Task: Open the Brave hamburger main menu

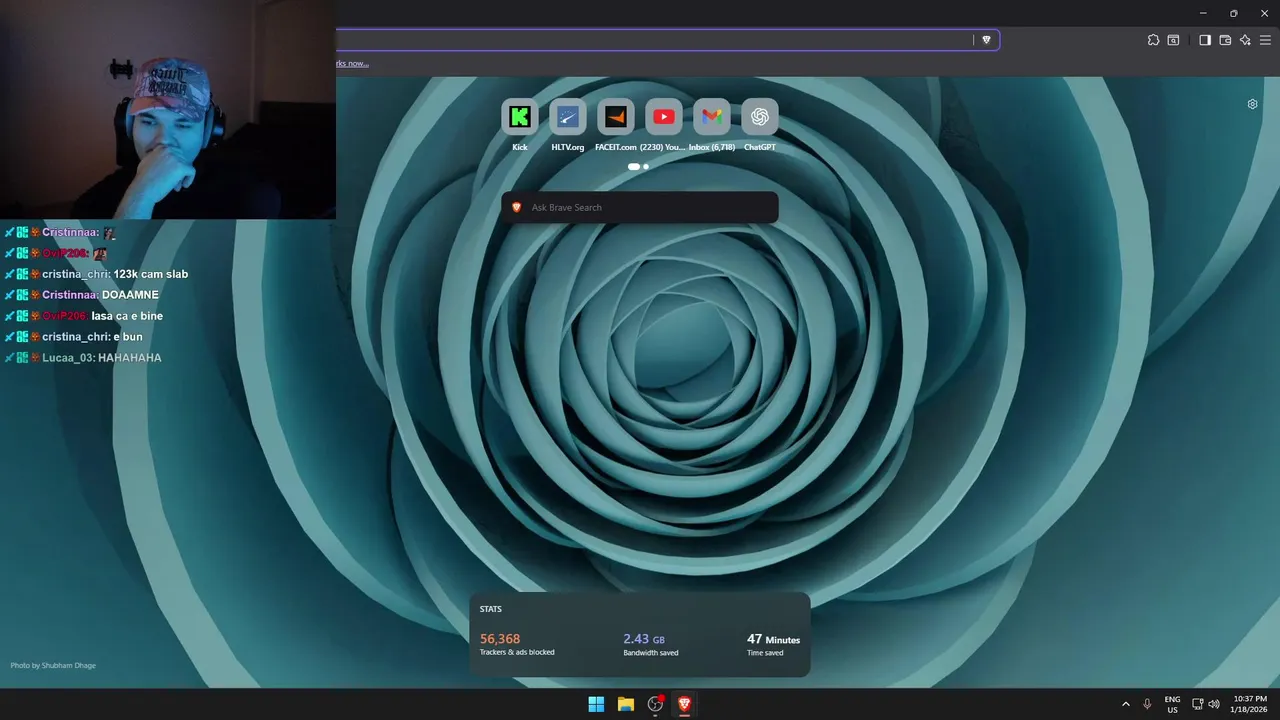Action: (x=1265, y=40)
